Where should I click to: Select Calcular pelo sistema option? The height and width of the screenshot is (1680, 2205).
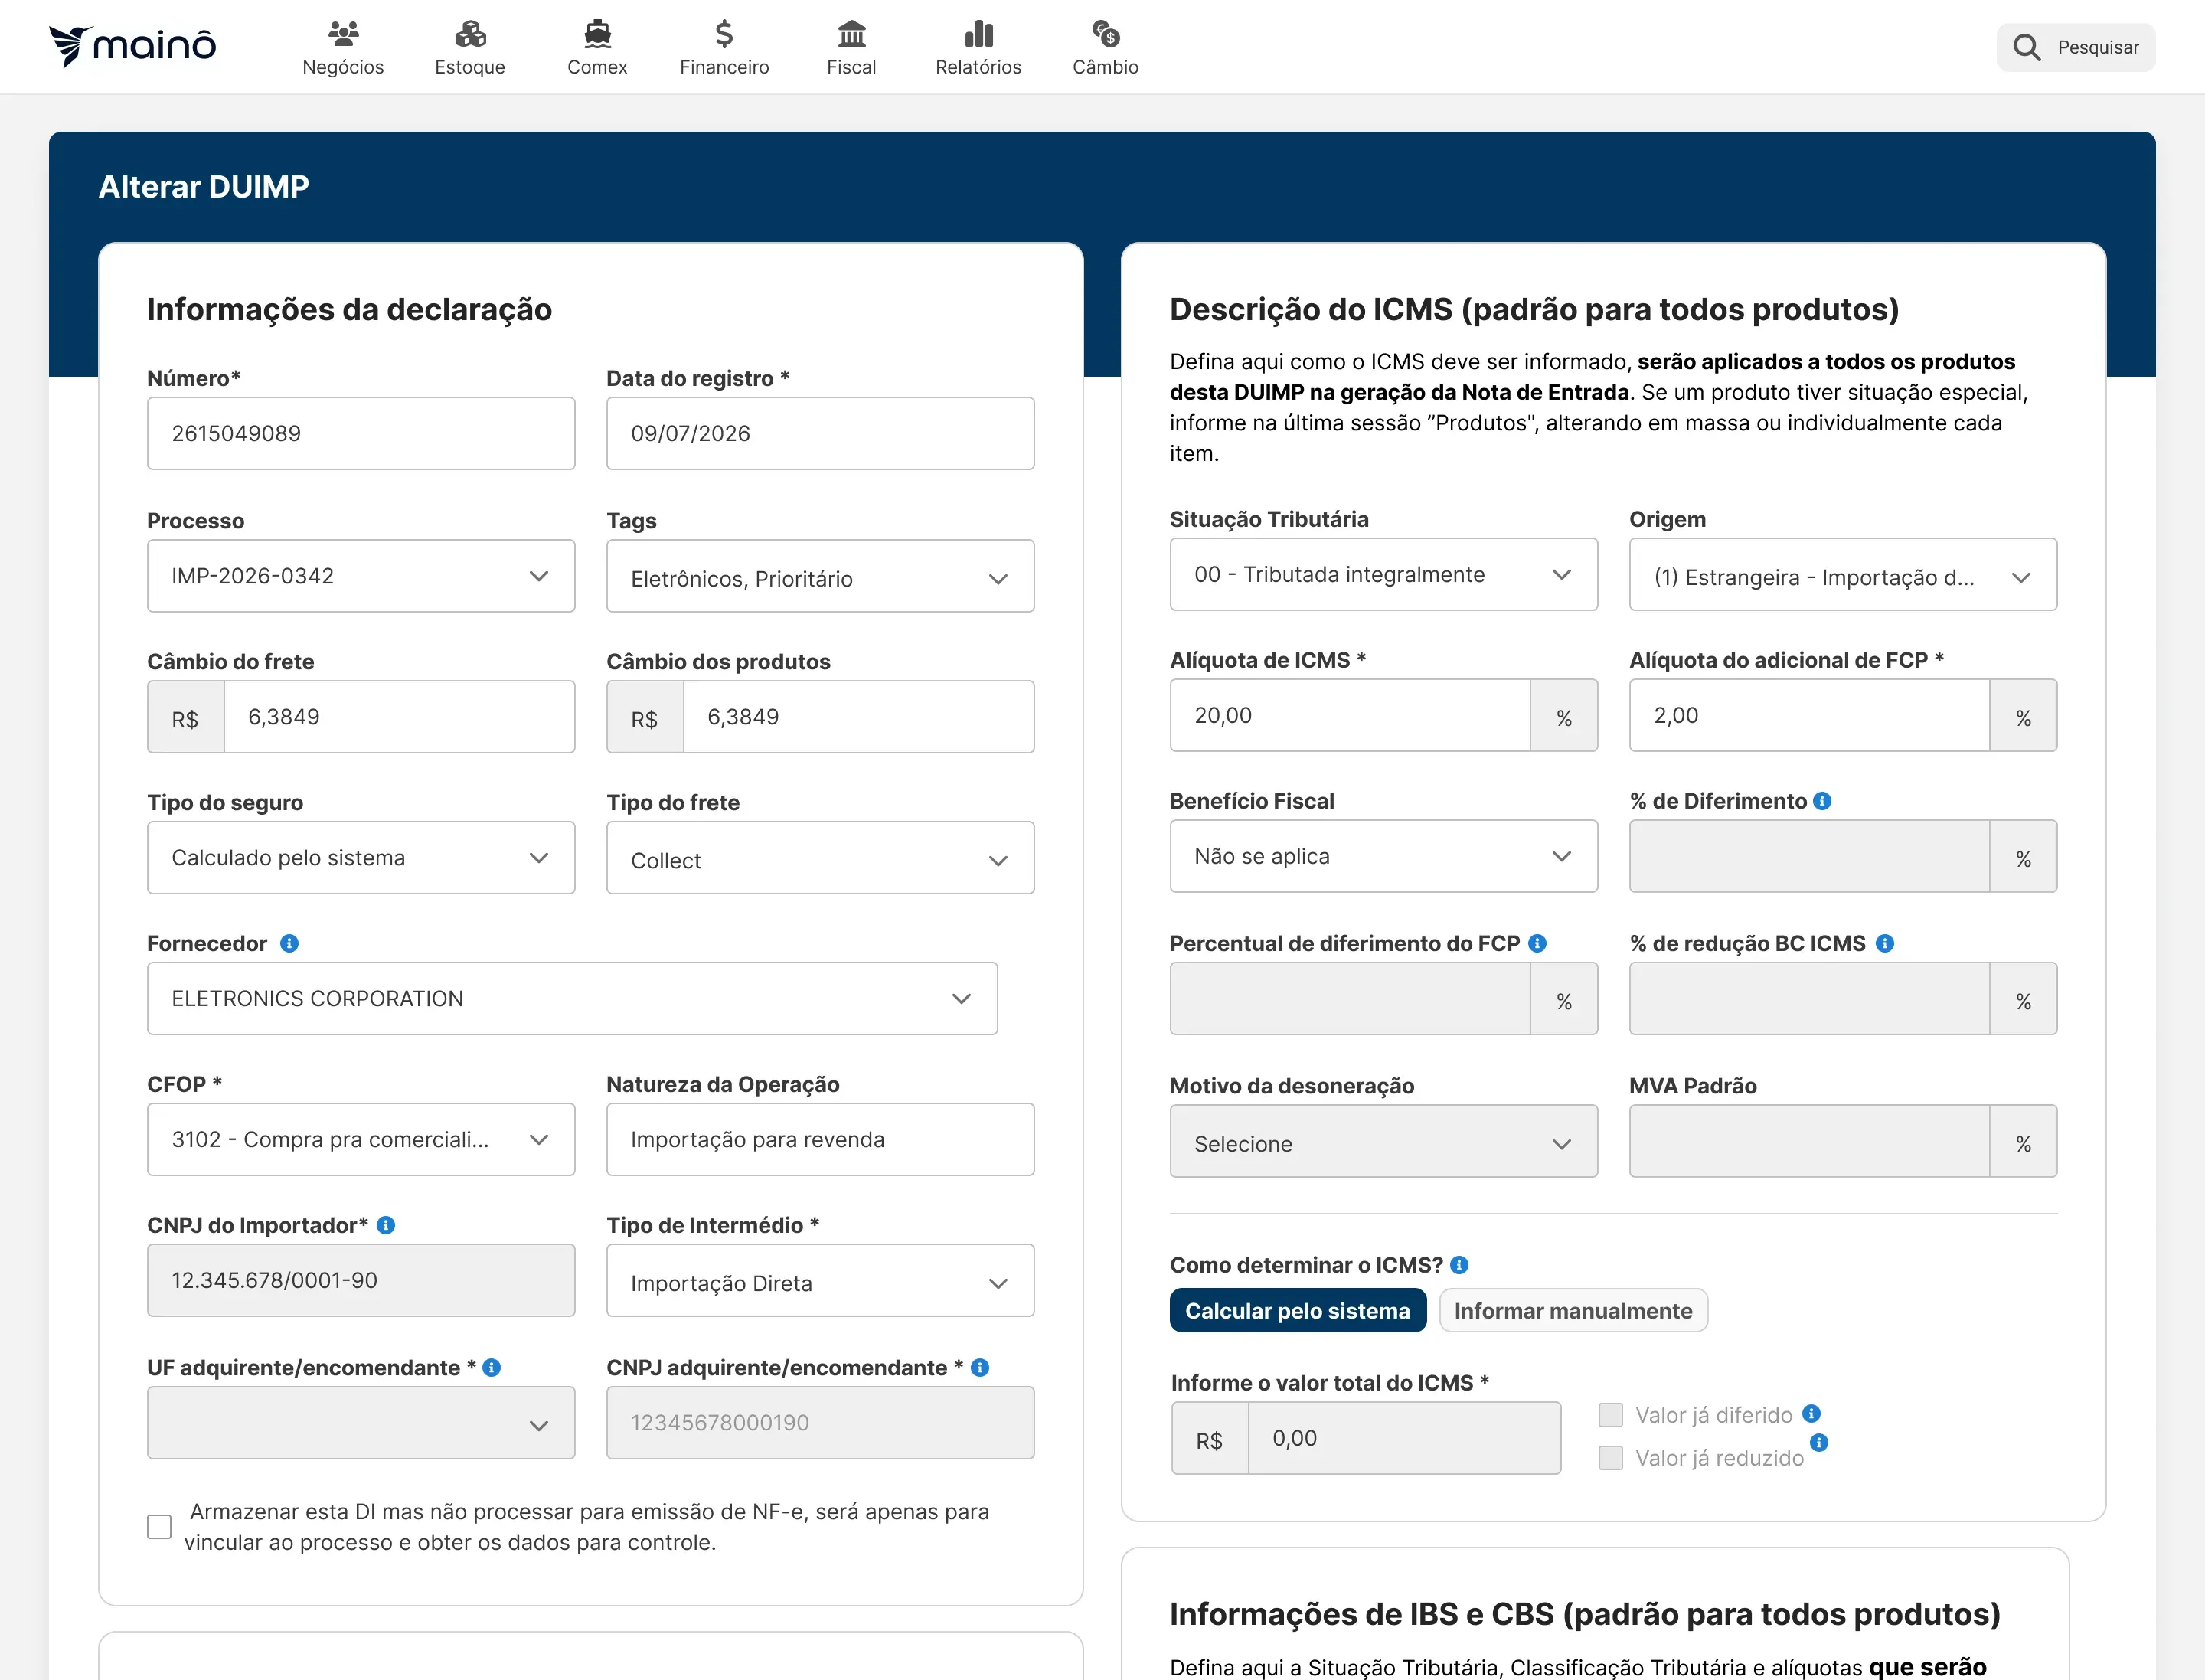pos(1297,1311)
